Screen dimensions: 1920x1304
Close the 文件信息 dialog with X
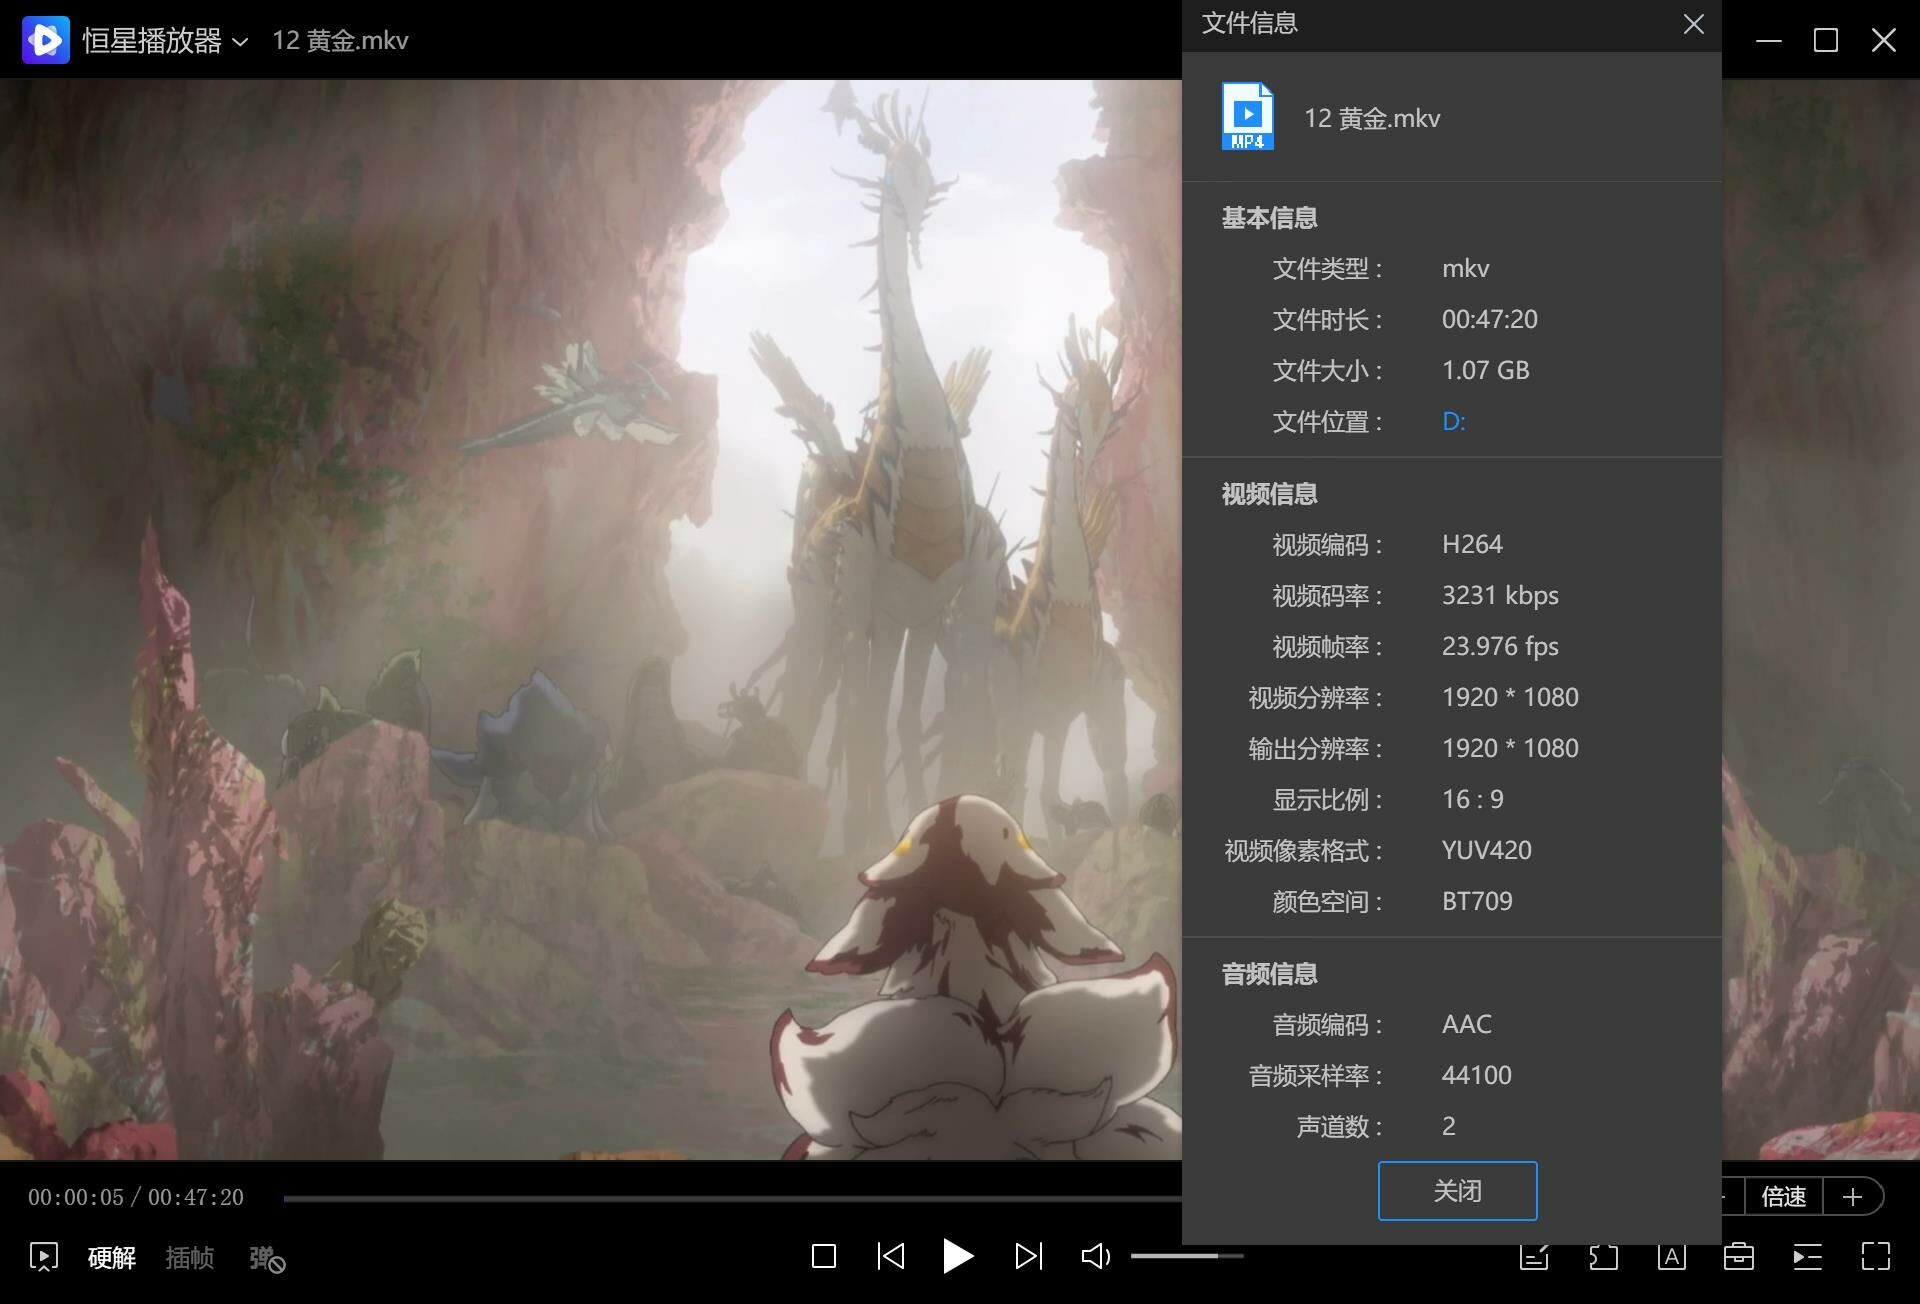point(1693,24)
